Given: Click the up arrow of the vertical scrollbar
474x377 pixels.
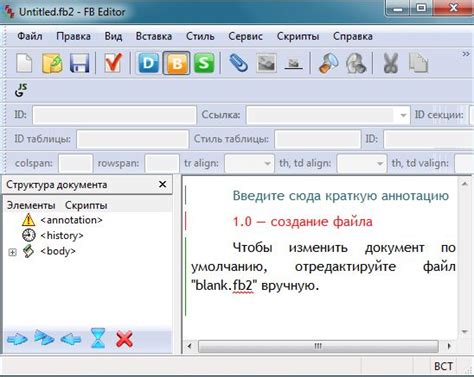Looking at the screenshot, I should [465, 184].
